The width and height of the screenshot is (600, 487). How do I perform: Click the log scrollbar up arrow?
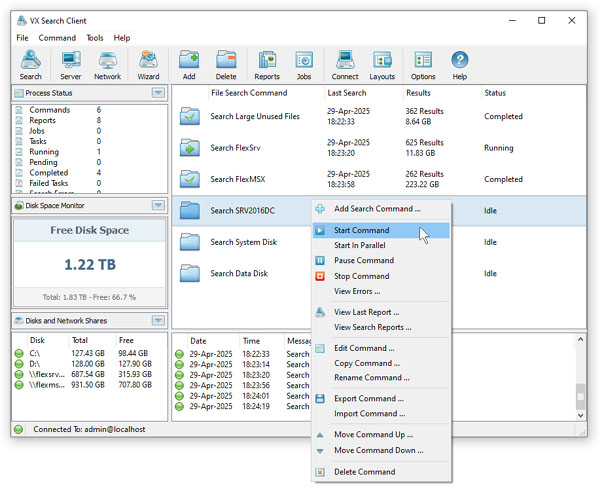(x=580, y=339)
